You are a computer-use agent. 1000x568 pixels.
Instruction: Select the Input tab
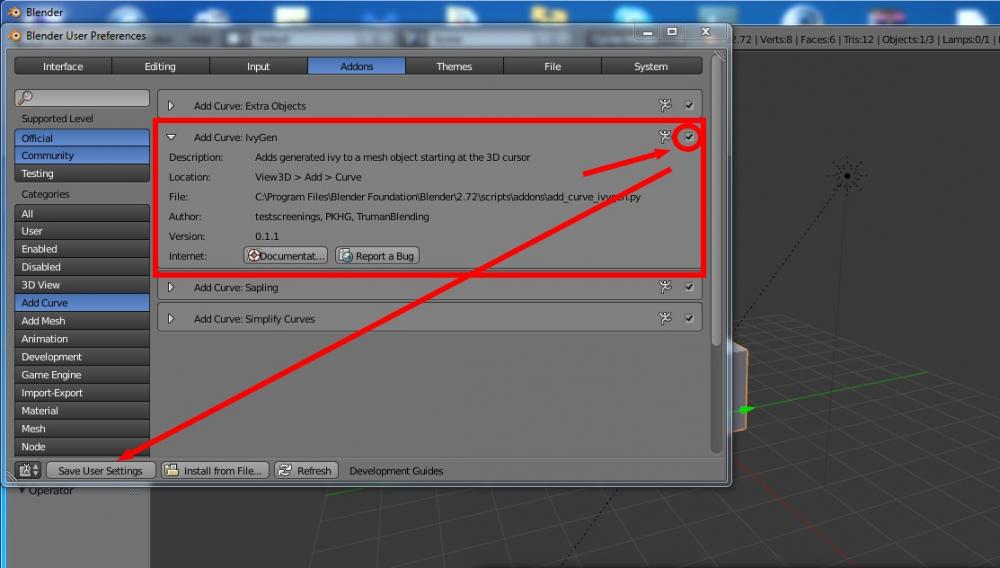tap(258, 66)
